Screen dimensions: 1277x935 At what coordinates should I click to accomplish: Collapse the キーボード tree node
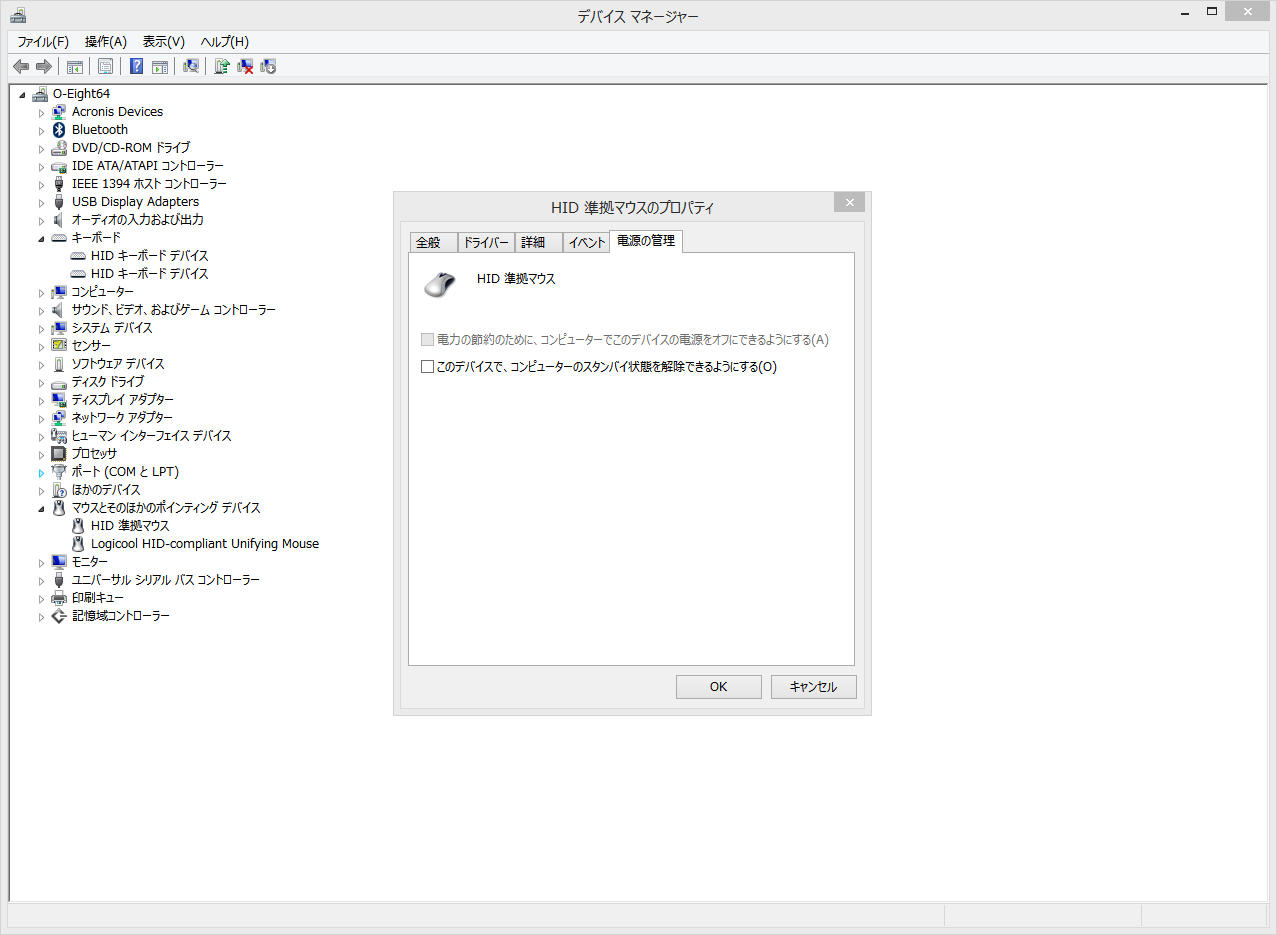(x=41, y=238)
